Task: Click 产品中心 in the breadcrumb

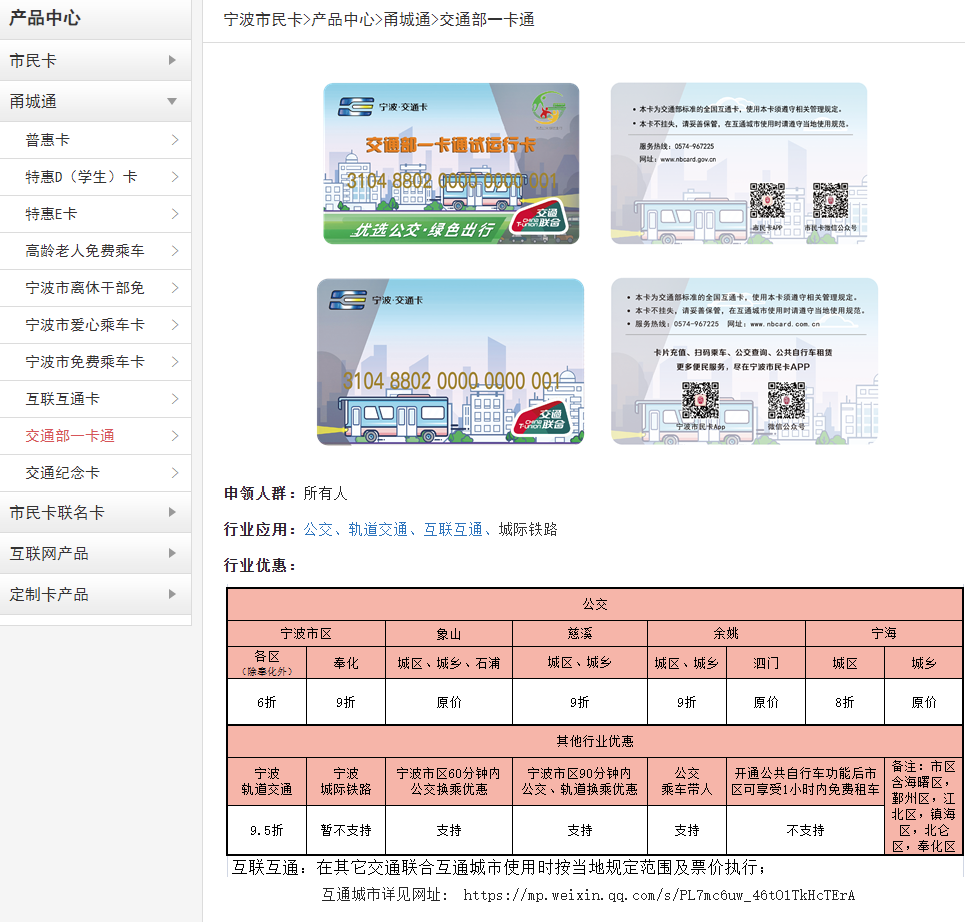Action: [x=343, y=20]
